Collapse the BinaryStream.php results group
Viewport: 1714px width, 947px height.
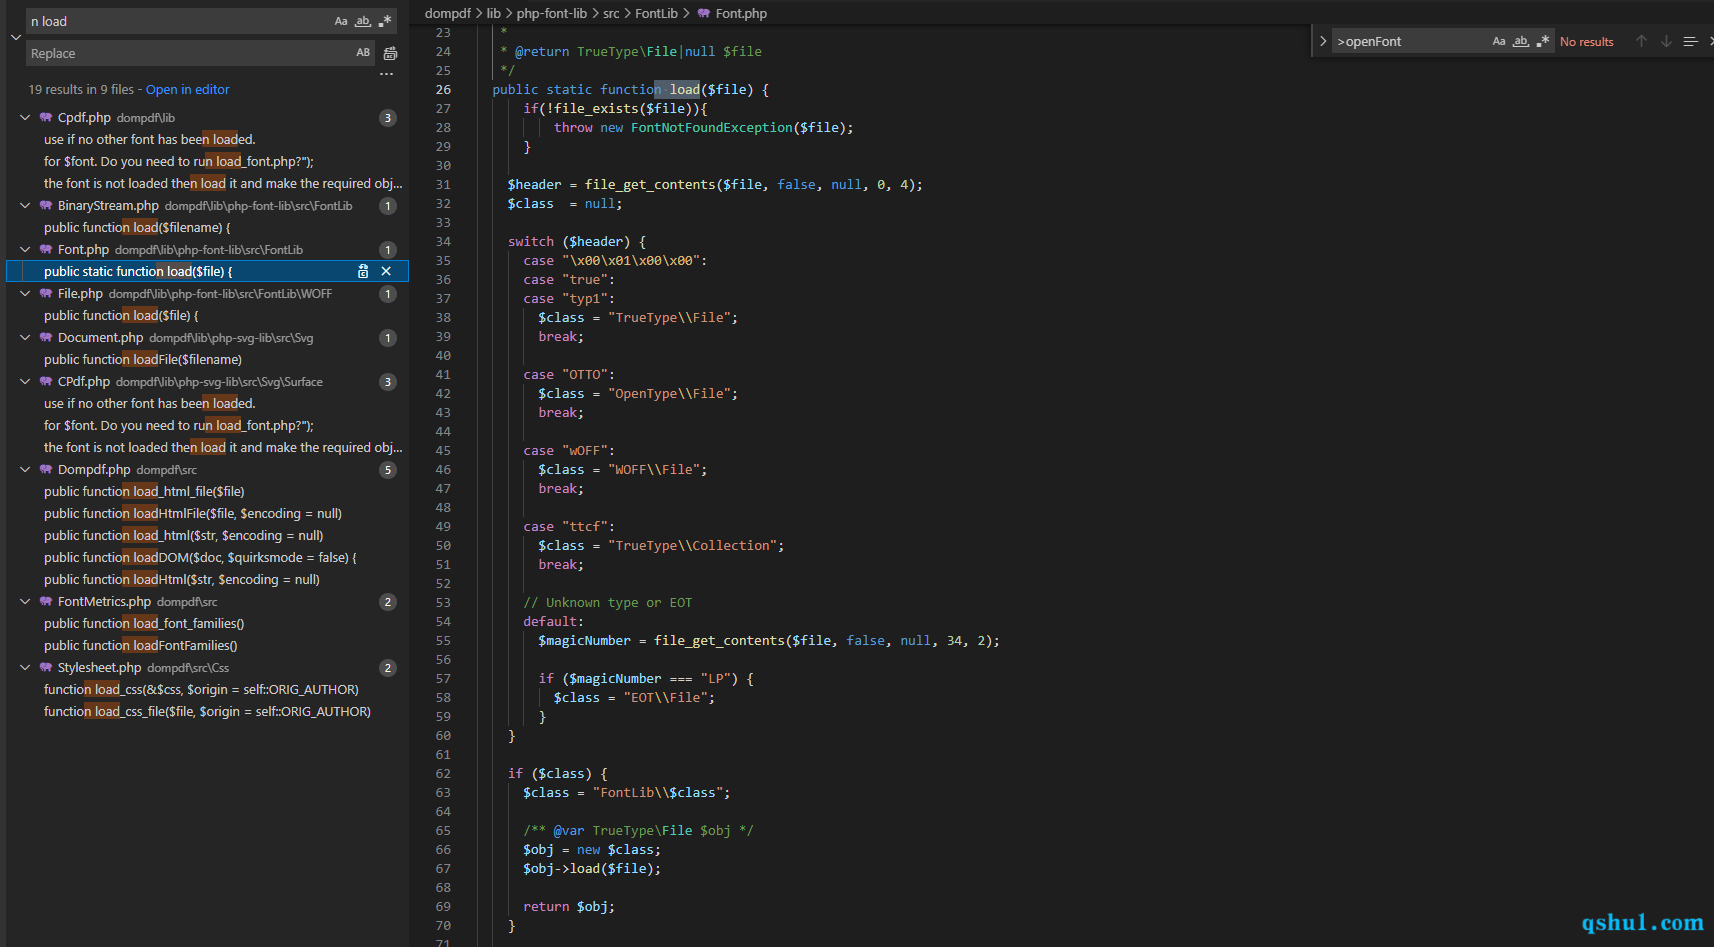tap(25, 205)
